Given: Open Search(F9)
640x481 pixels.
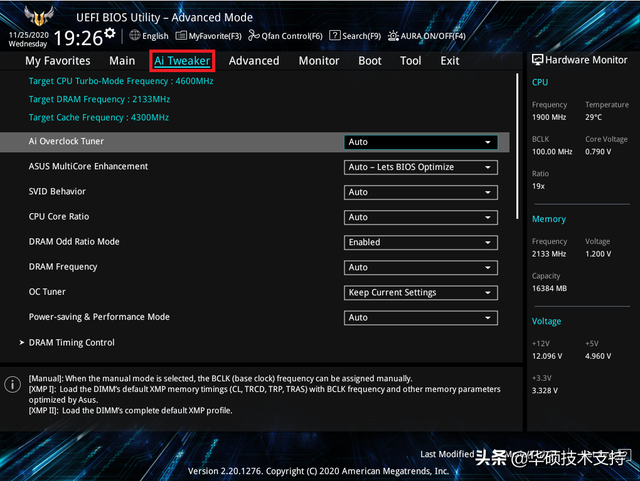Looking at the screenshot, I should [355, 36].
